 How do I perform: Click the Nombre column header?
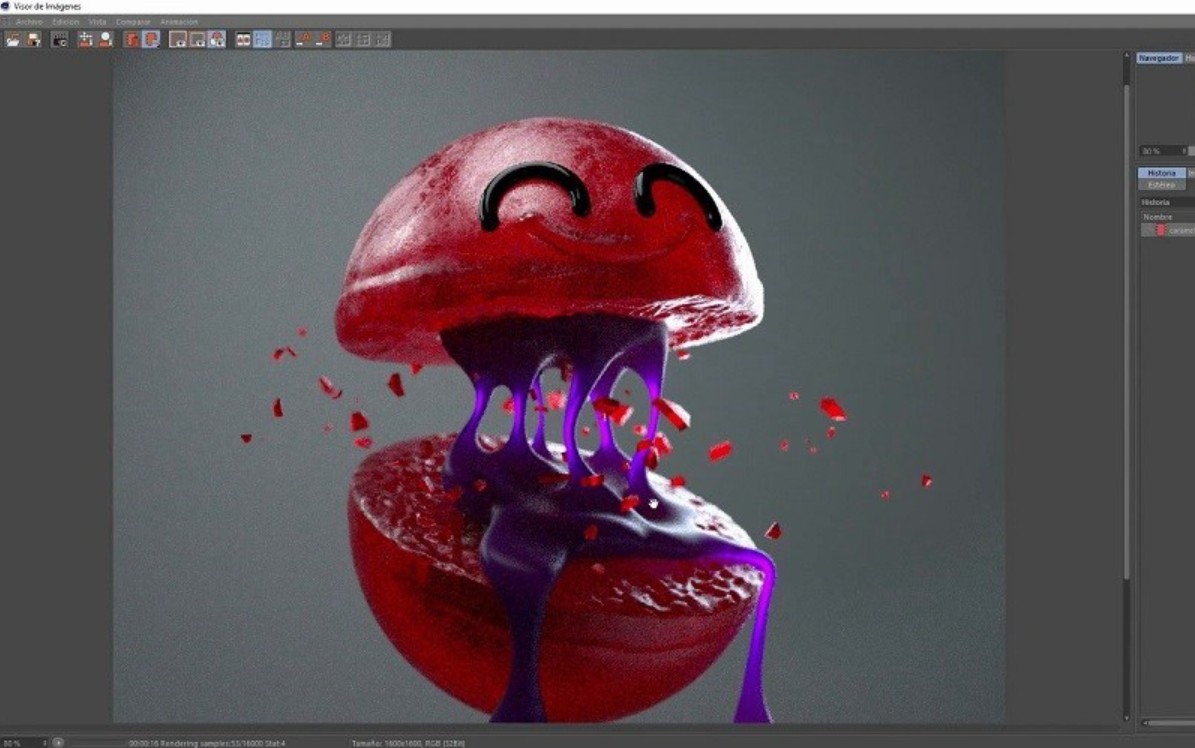click(x=1158, y=217)
